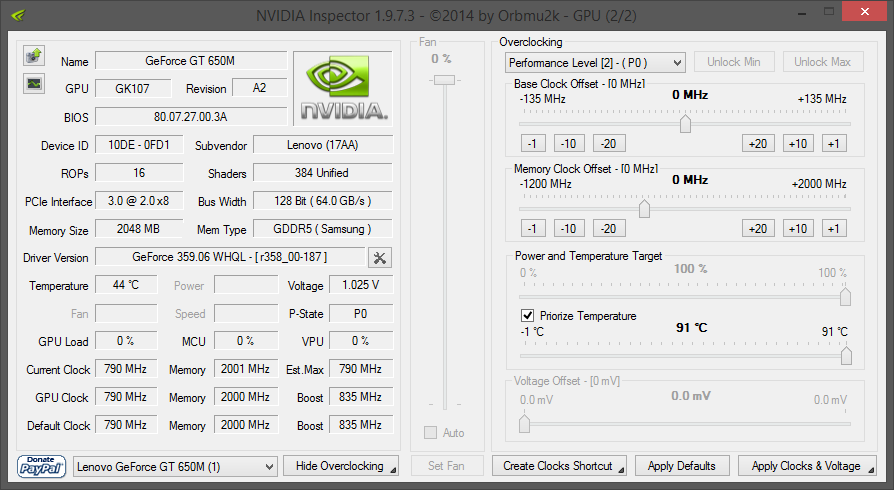Click -20 under Base Clock Offset
The width and height of the screenshot is (894, 490).
pos(609,144)
